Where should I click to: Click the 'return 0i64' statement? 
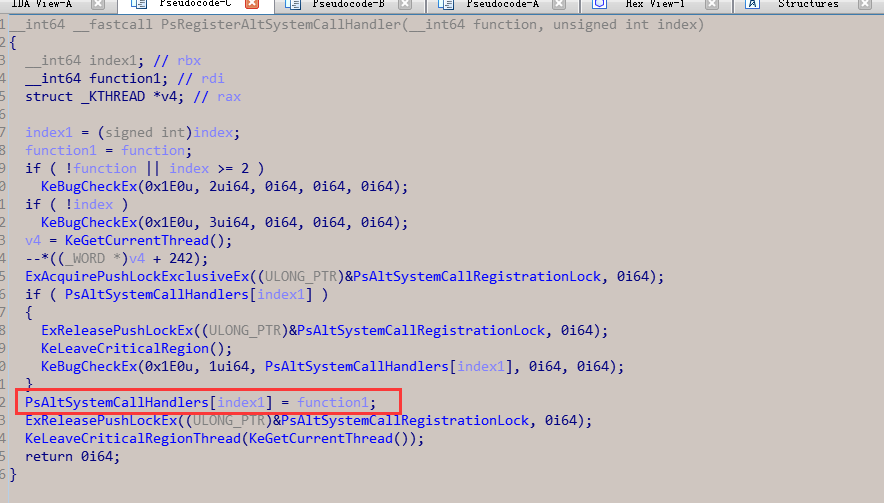[73, 457]
